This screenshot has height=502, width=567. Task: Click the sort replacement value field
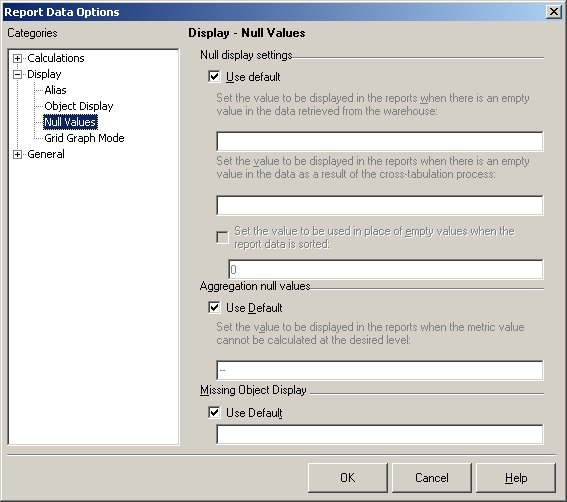[x=385, y=269]
